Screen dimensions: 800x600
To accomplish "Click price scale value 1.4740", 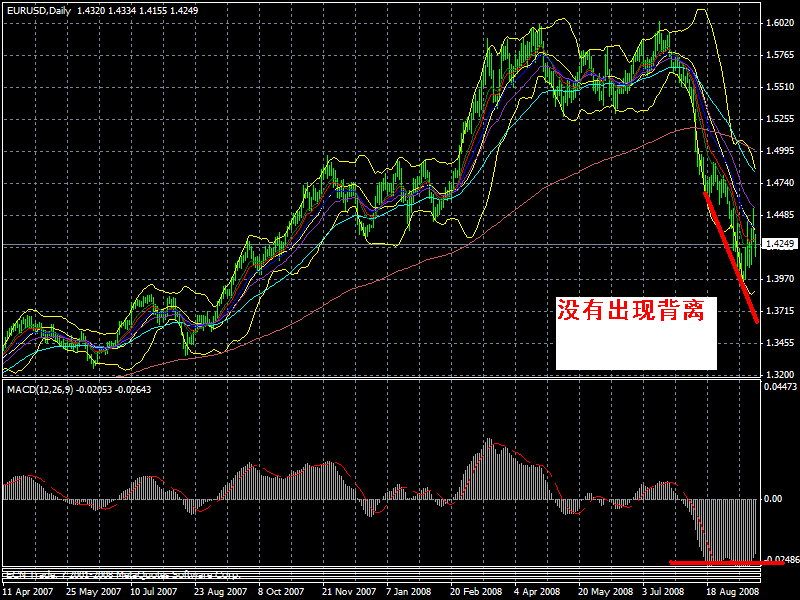I will (x=780, y=183).
